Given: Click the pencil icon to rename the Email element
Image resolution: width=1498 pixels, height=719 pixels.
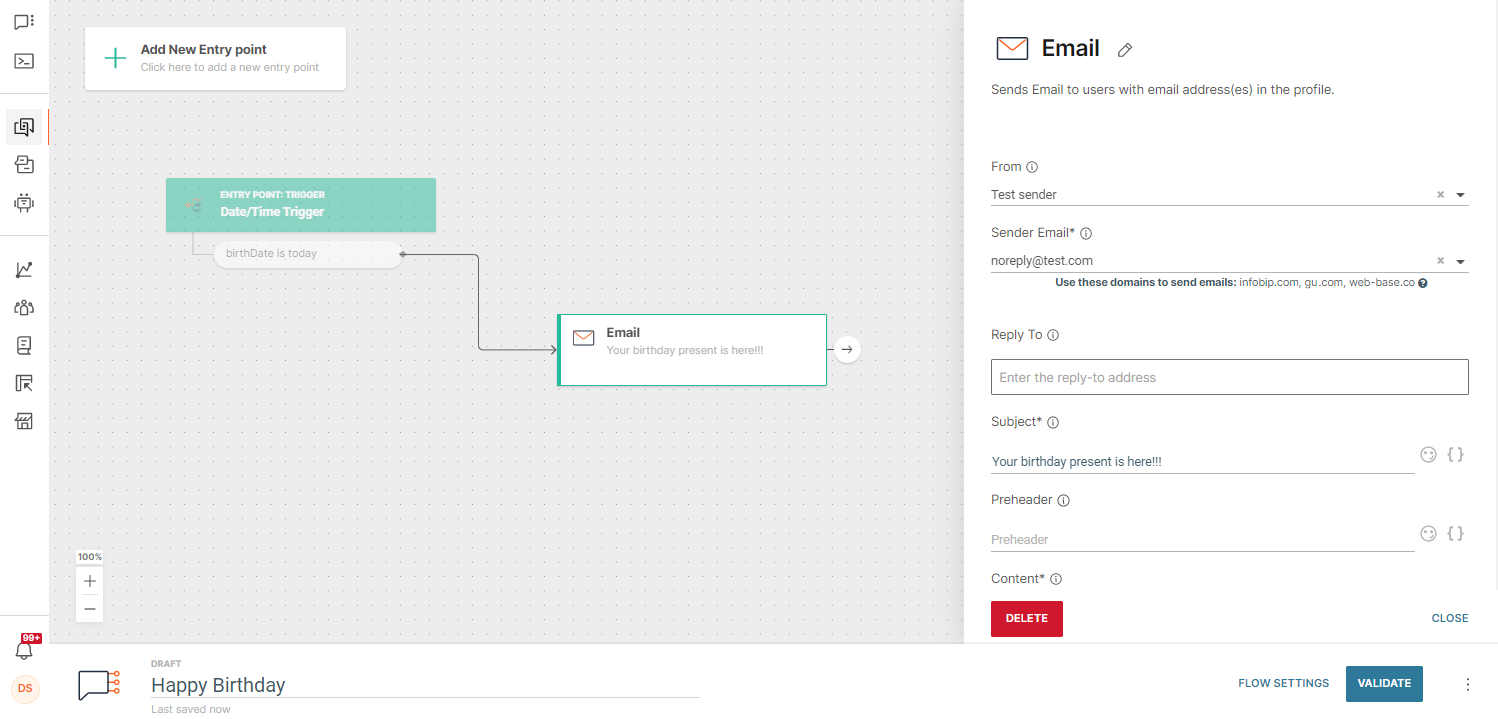Looking at the screenshot, I should click(x=1124, y=49).
